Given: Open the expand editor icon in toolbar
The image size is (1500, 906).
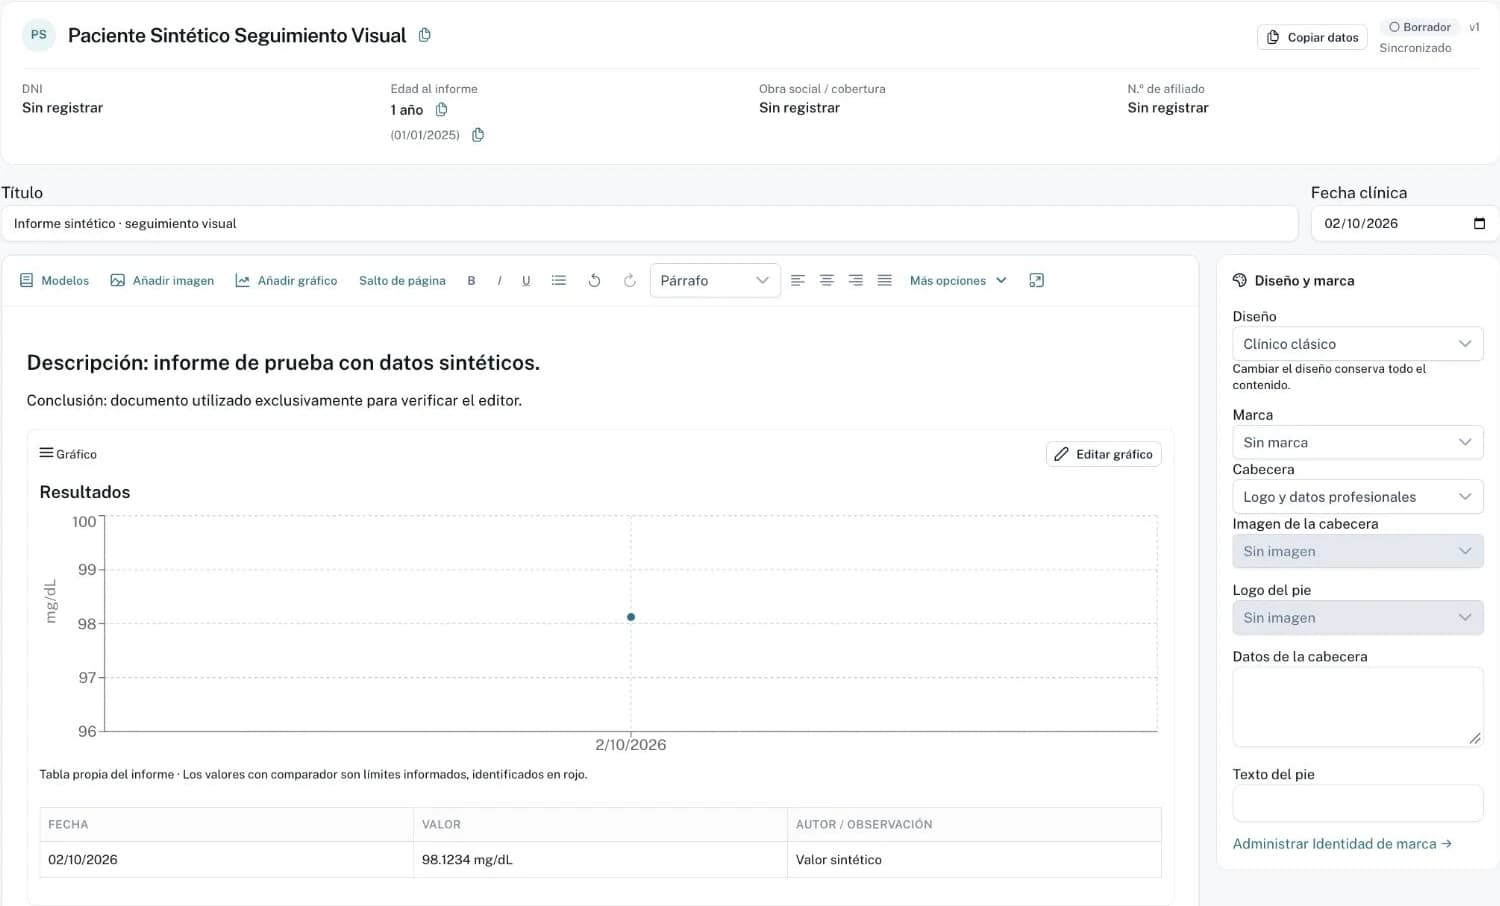Looking at the screenshot, I should (1036, 281).
